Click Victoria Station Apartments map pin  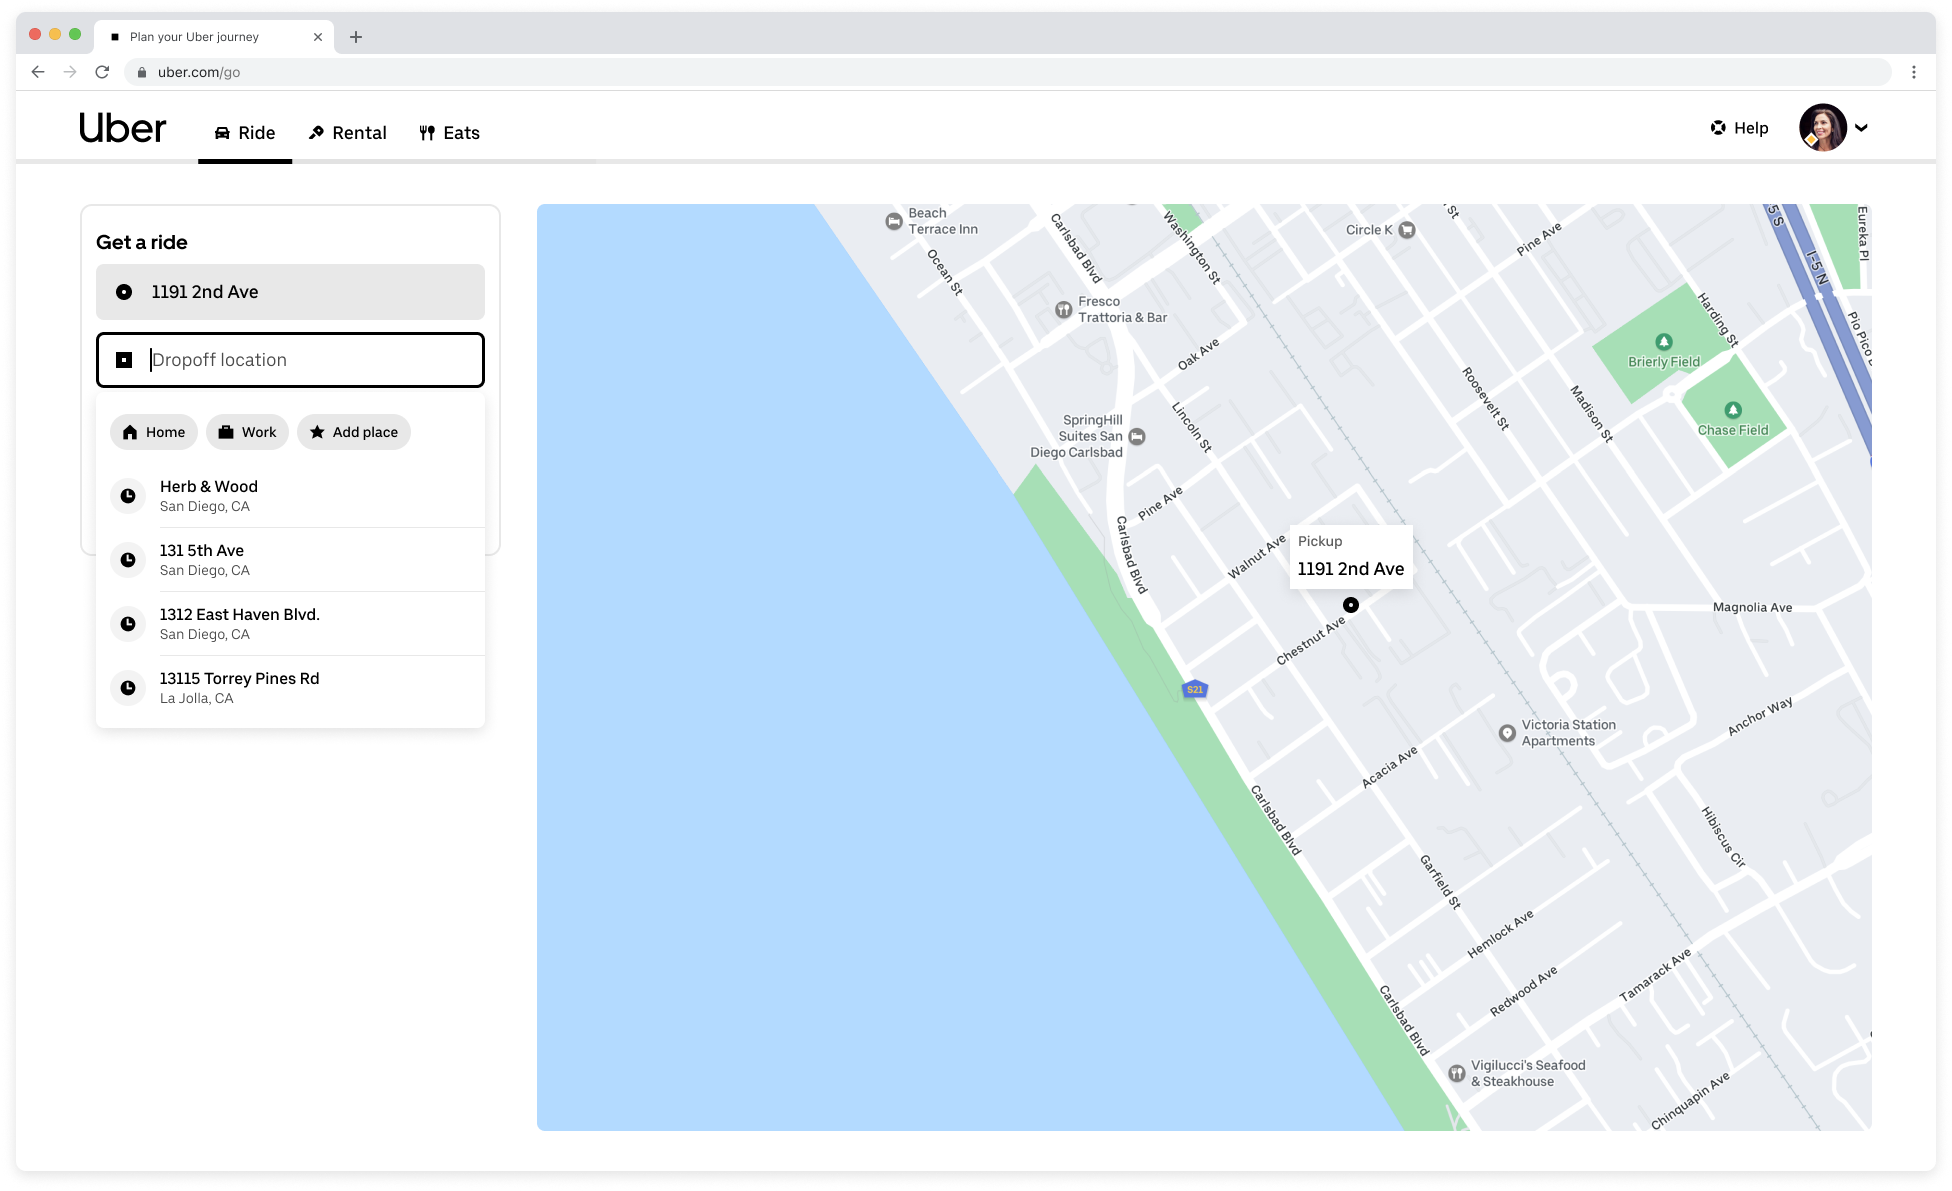(1507, 733)
